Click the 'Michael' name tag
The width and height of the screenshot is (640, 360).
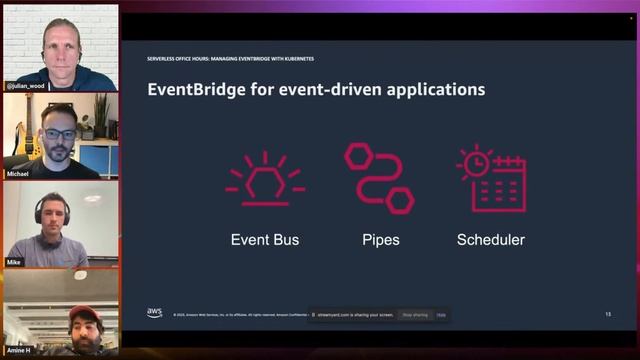[18, 174]
